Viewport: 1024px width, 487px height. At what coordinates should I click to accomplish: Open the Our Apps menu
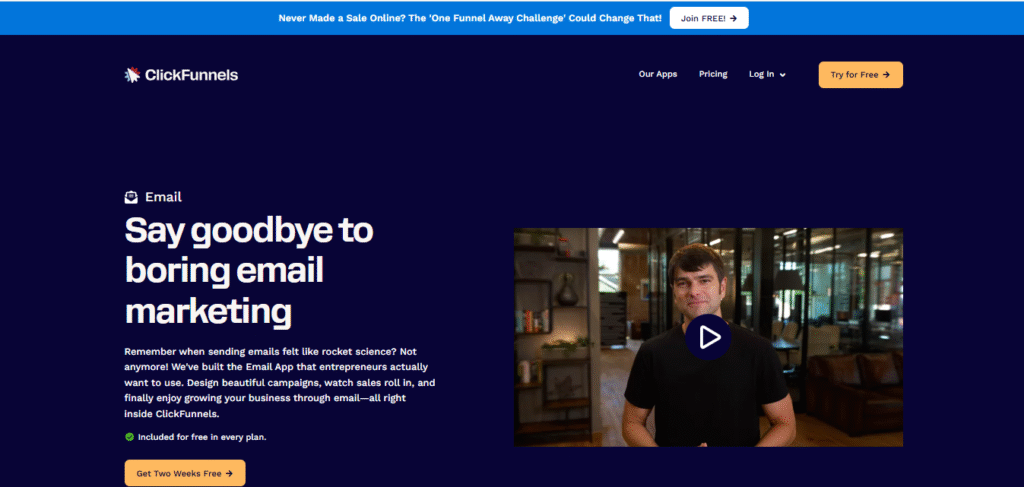(658, 74)
